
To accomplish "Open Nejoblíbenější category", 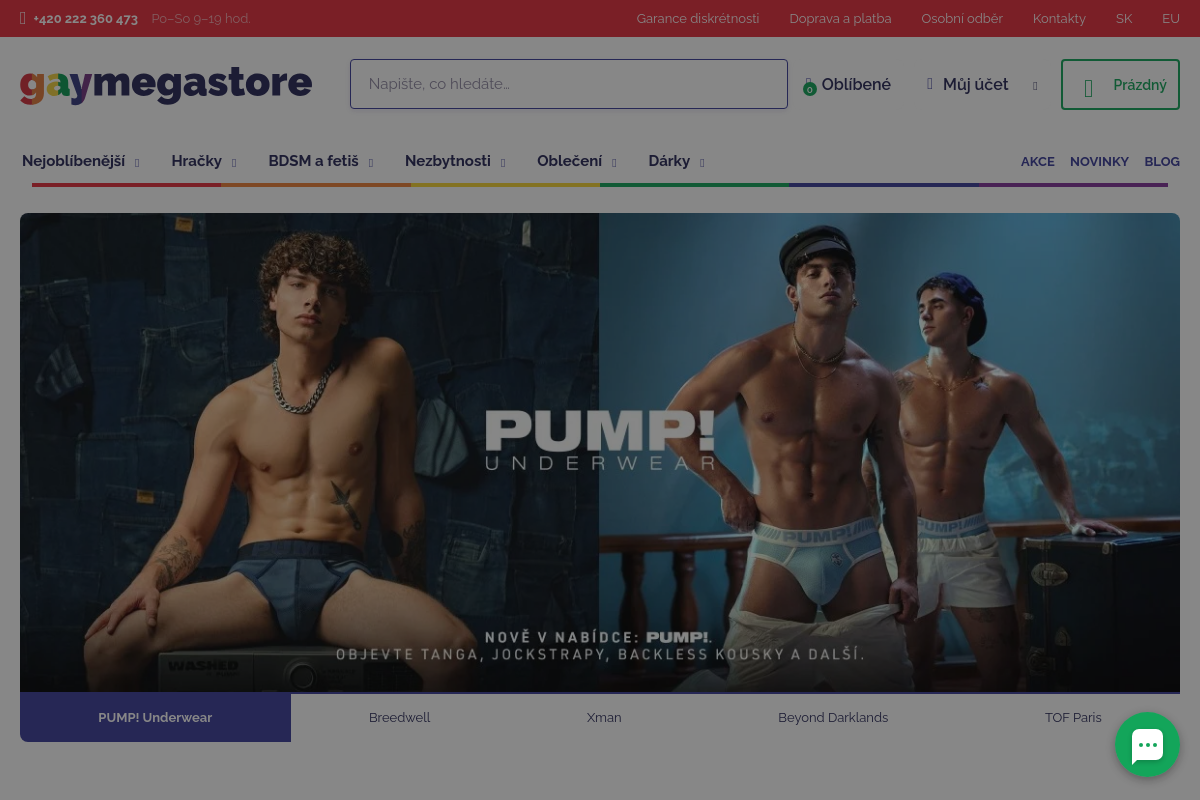I will 73,161.
